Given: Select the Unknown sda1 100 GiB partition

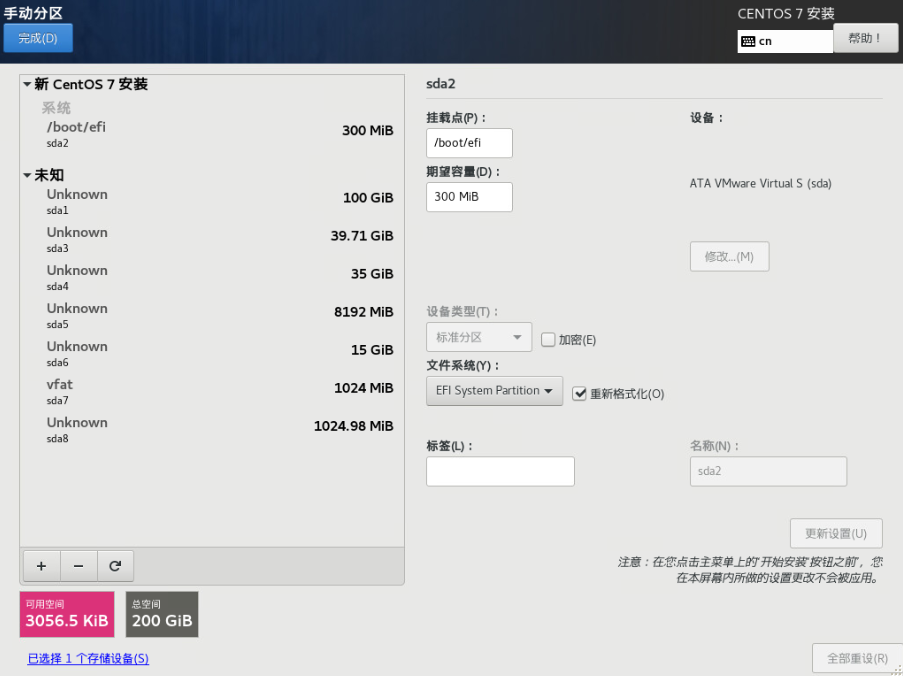Looking at the screenshot, I should (211, 201).
